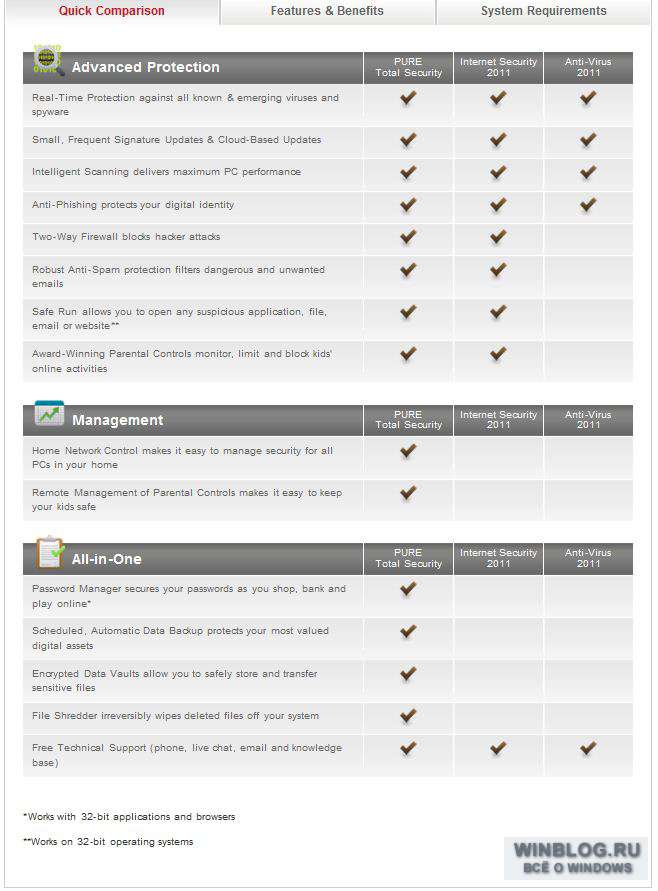
Task: Select the Quick Comparison tab
Action: click(112, 11)
